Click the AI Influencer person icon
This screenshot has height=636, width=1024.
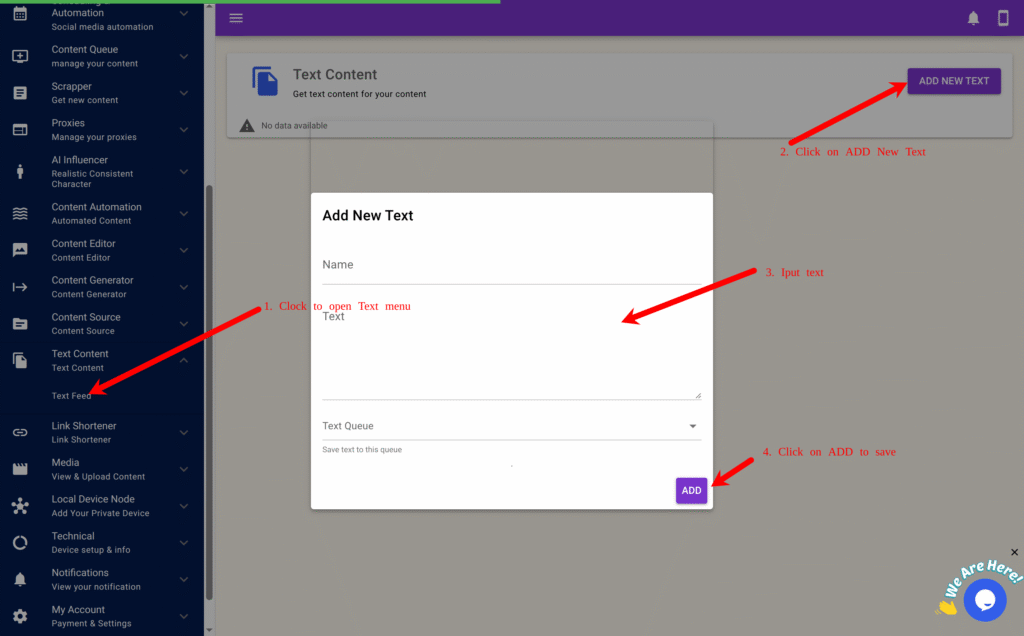[20, 171]
